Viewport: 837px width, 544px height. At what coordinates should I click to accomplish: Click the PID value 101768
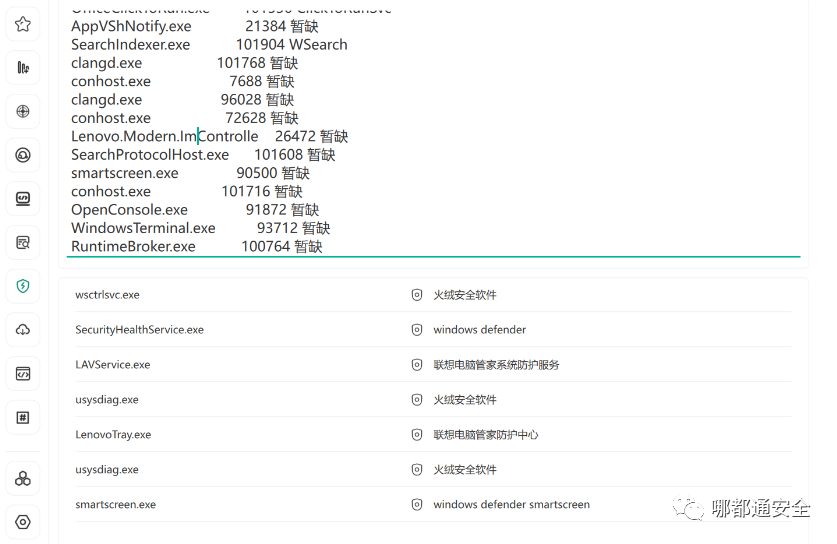click(x=241, y=63)
